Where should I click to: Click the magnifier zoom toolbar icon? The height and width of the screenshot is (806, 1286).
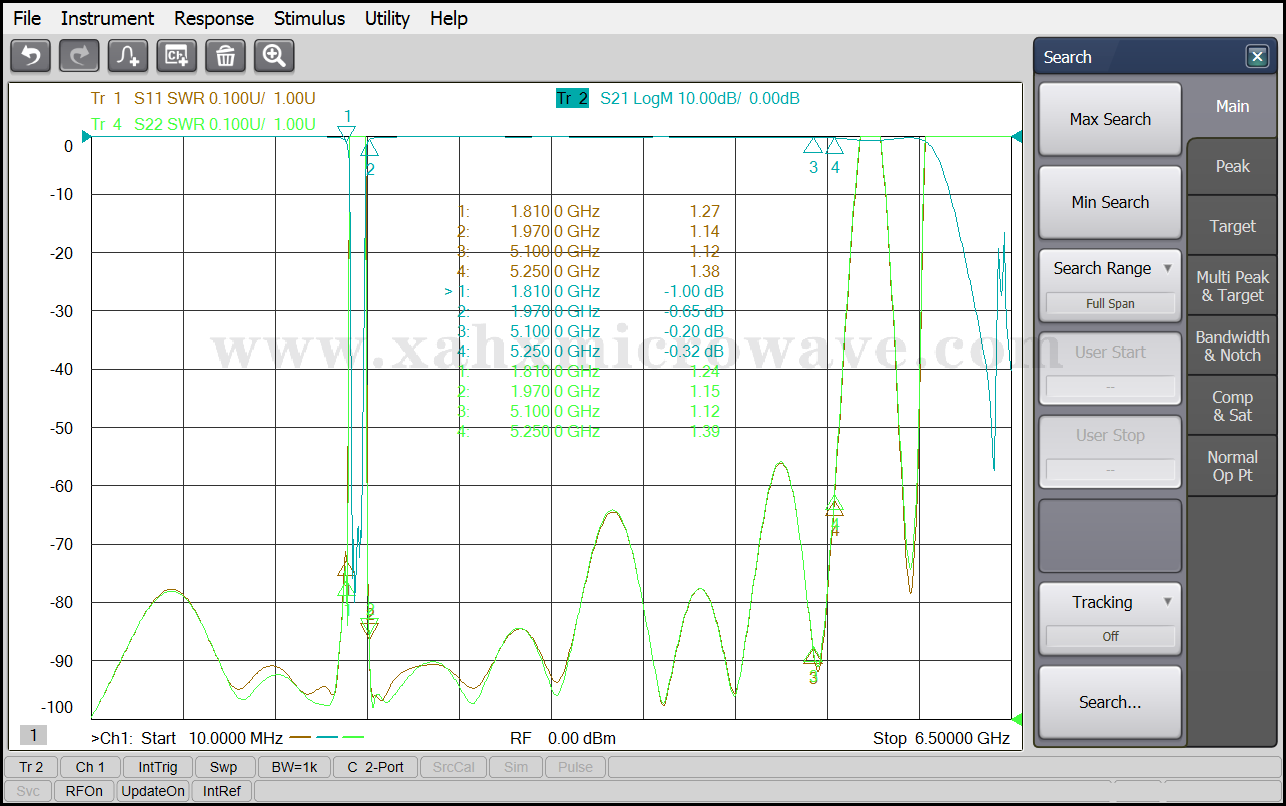point(274,56)
